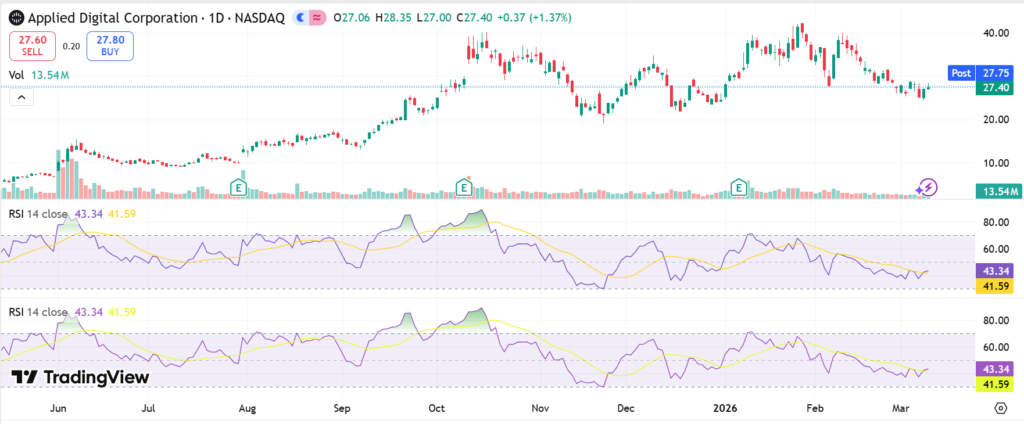The height and width of the screenshot is (424, 1024).
Task: Click the green 13.54M volume axis label
Action: [x=997, y=191]
